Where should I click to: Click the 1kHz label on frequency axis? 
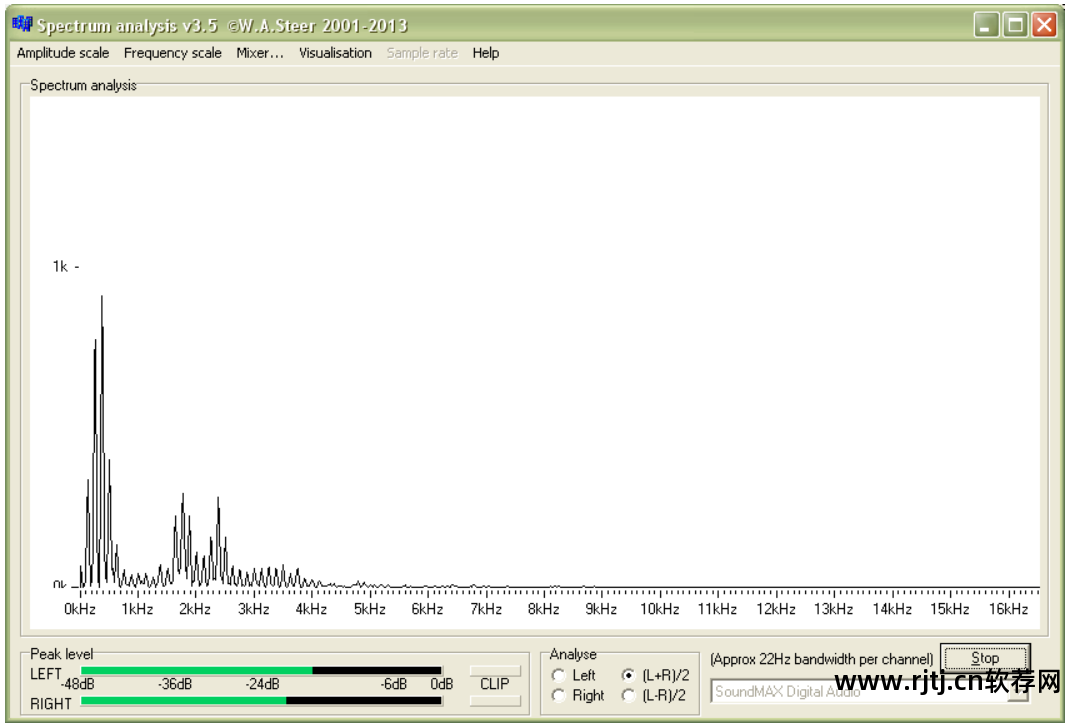[x=137, y=609]
